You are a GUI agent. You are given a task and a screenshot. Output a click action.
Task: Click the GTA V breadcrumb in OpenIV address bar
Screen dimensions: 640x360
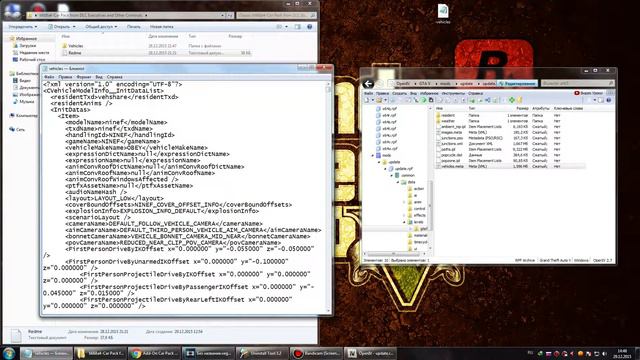[x=424, y=84]
